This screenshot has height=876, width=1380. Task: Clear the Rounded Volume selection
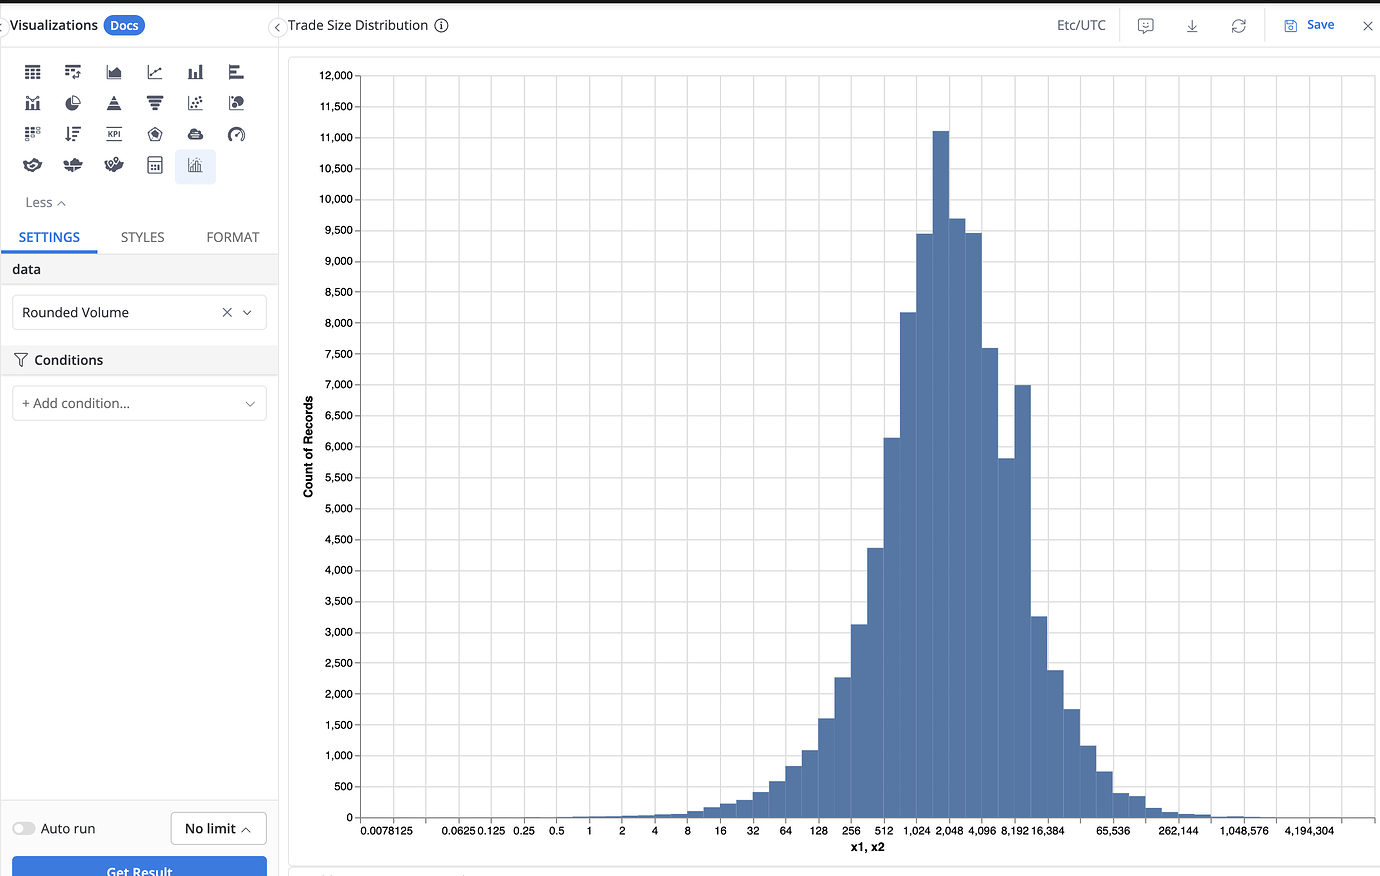pyautogui.click(x=227, y=313)
